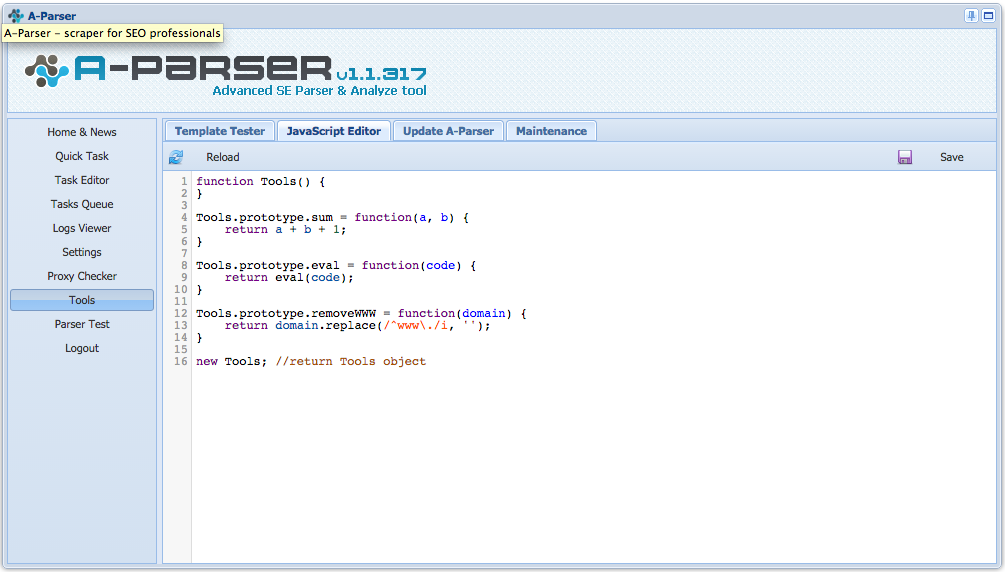
Task: Click line number 16 in the gutter
Action: pos(181,362)
